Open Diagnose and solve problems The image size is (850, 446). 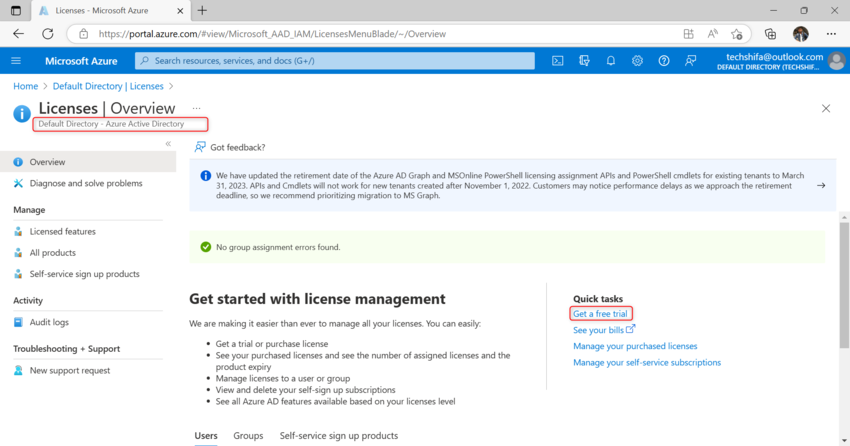click(88, 183)
